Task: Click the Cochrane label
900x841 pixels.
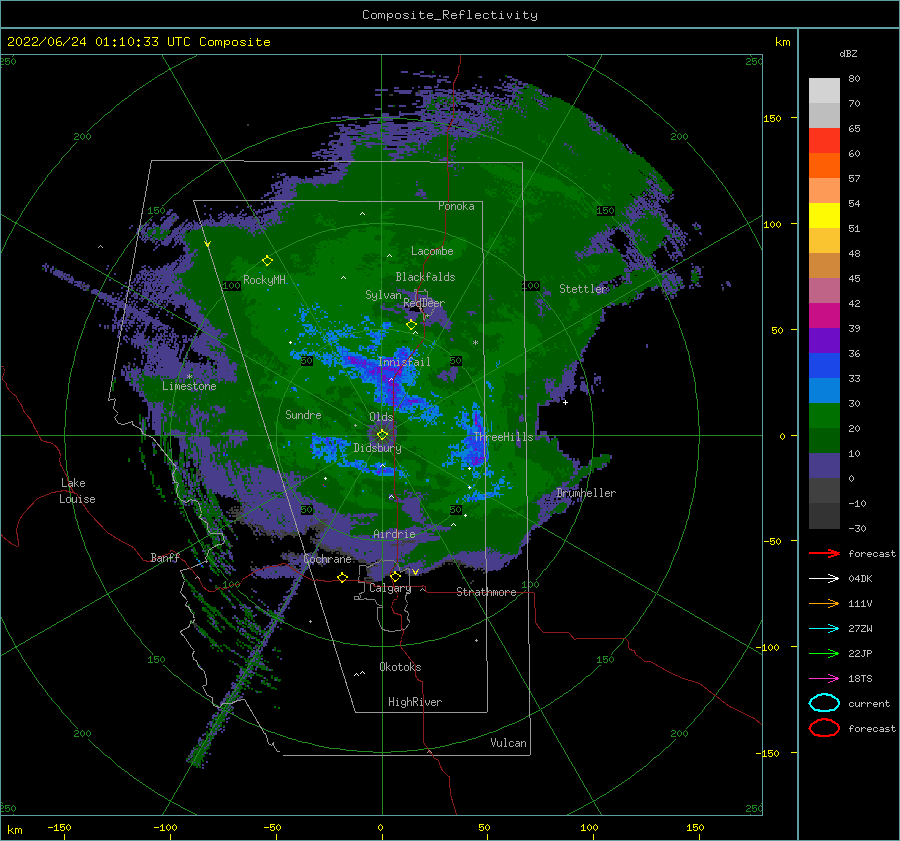Action: click(x=327, y=559)
